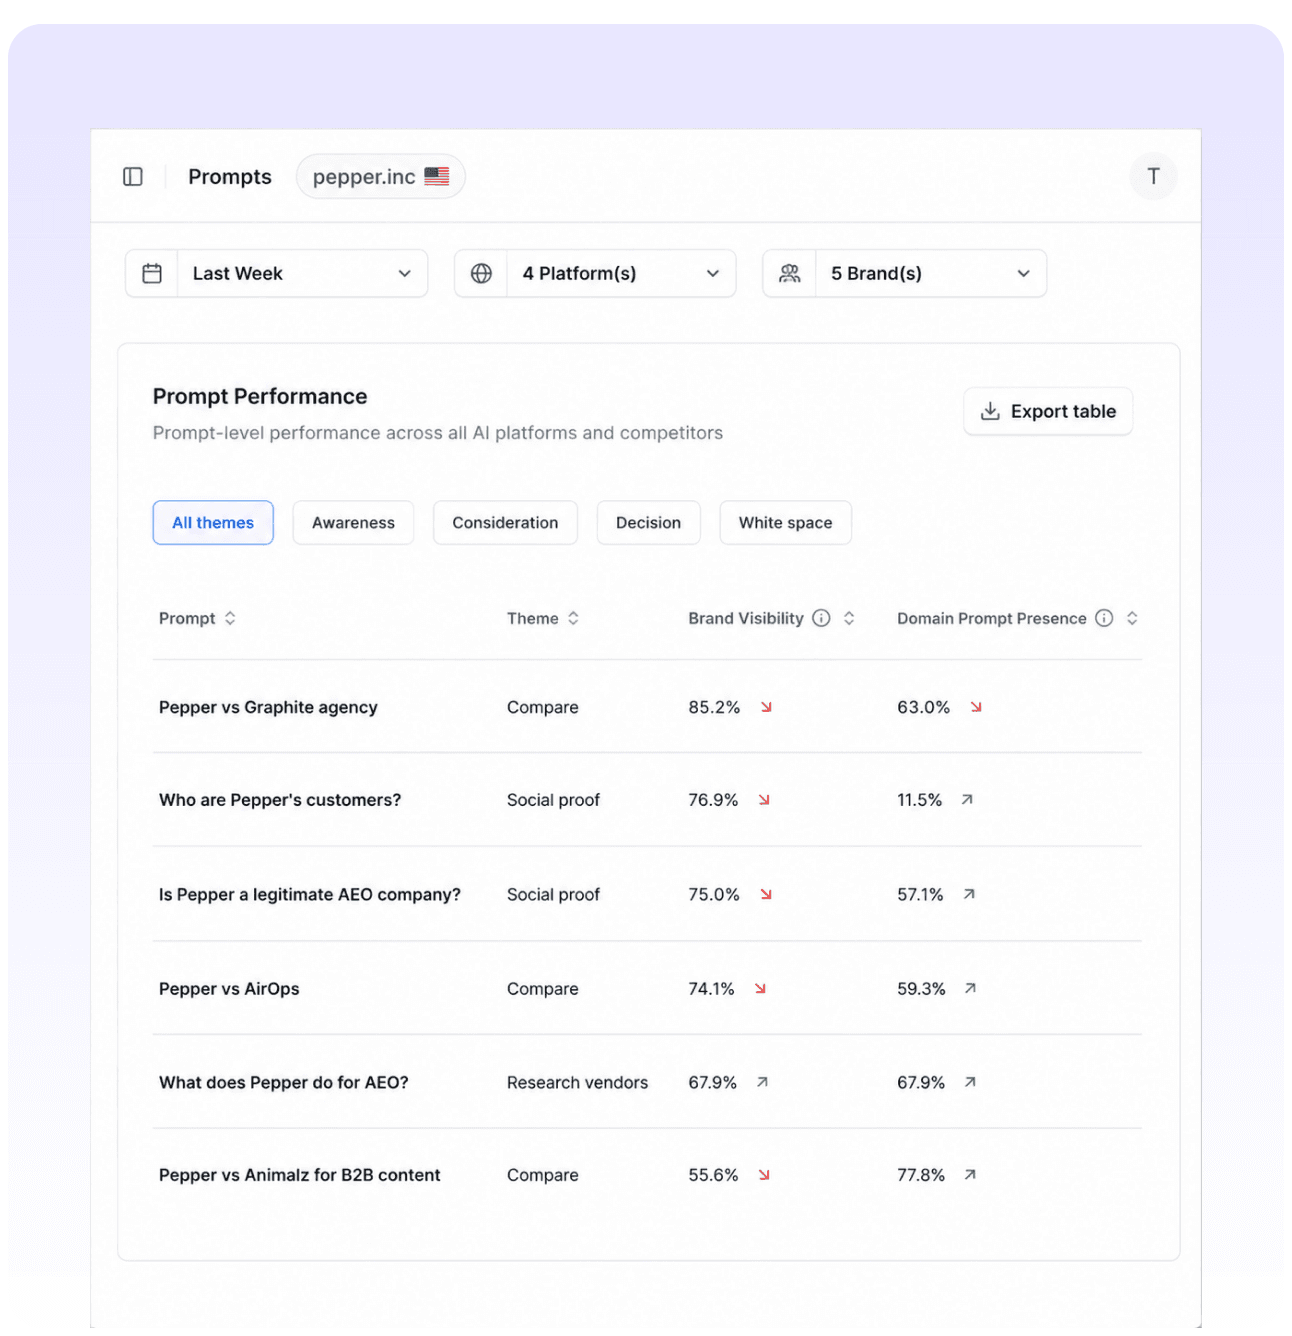
Task: Click up-trend arrow next to 57.1%
Action: click(969, 894)
